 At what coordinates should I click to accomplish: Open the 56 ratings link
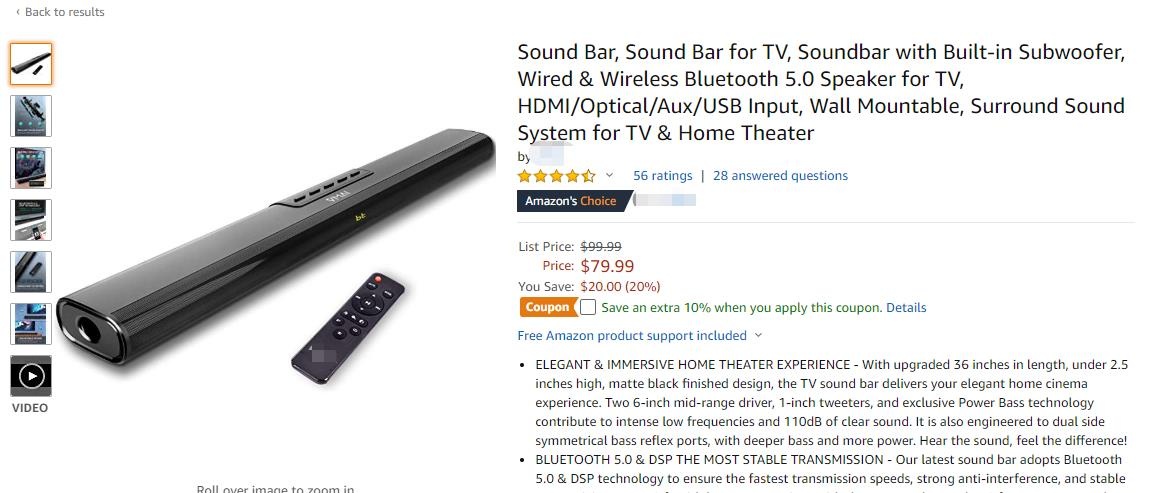point(662,176)
